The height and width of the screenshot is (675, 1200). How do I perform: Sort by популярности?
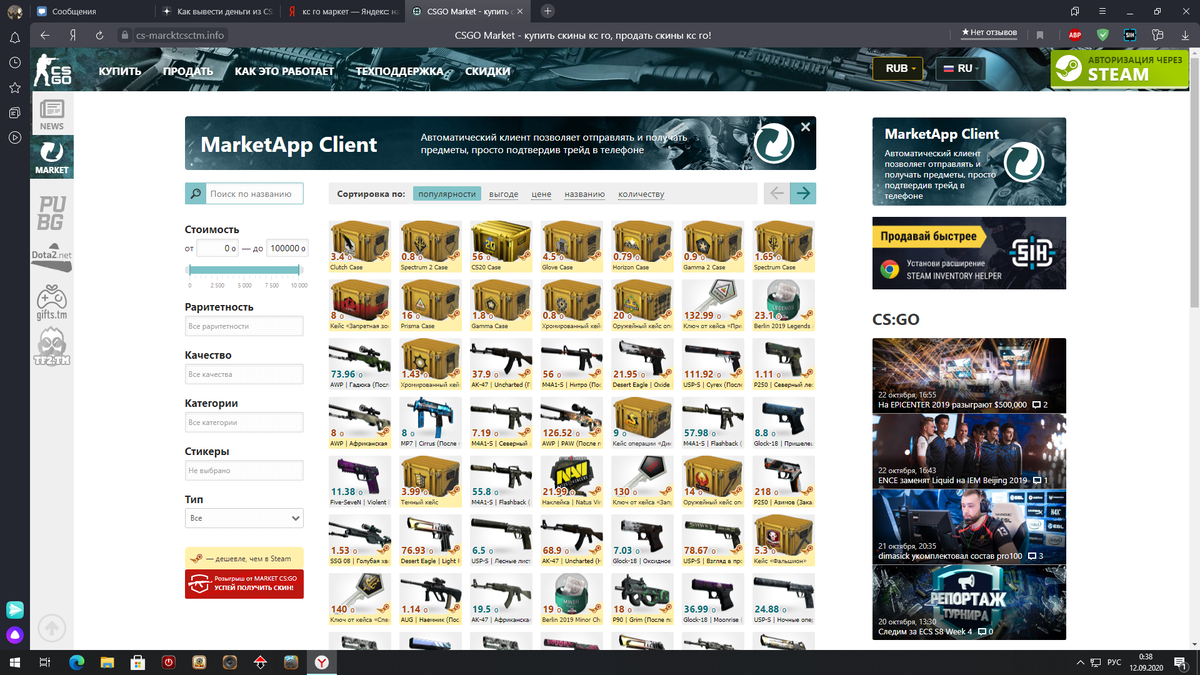point(446,194)
